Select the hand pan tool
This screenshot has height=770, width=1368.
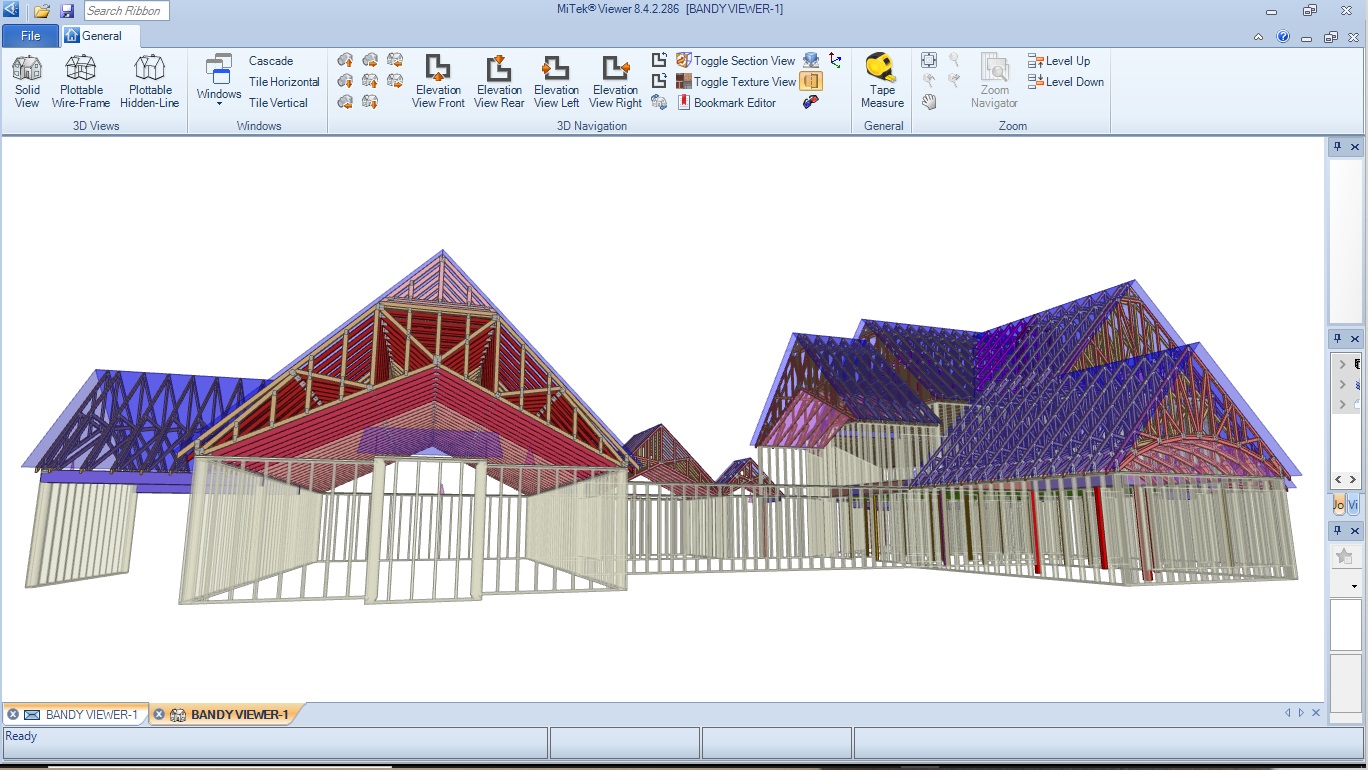(929, 102)
